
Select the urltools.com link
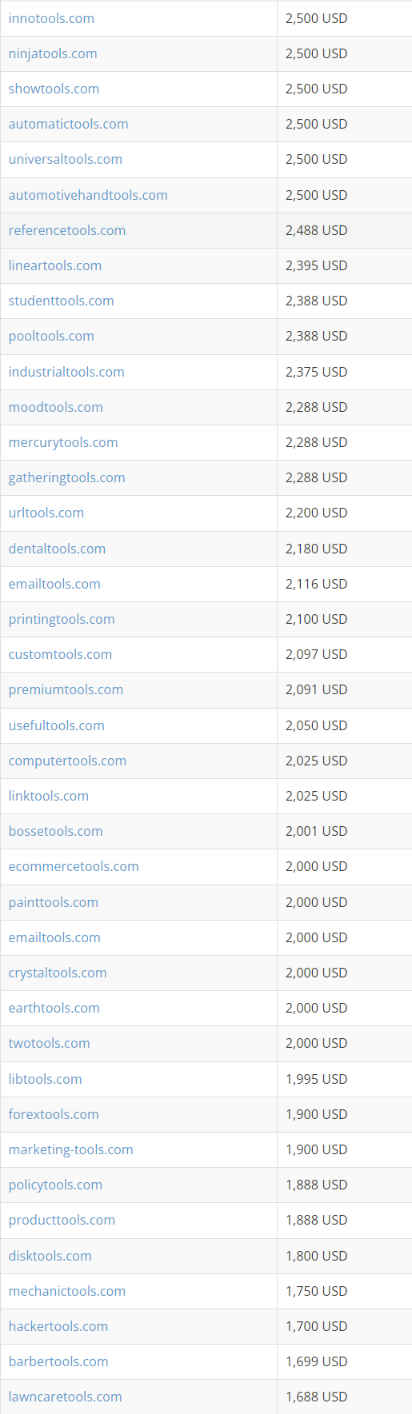click(46, 512)
